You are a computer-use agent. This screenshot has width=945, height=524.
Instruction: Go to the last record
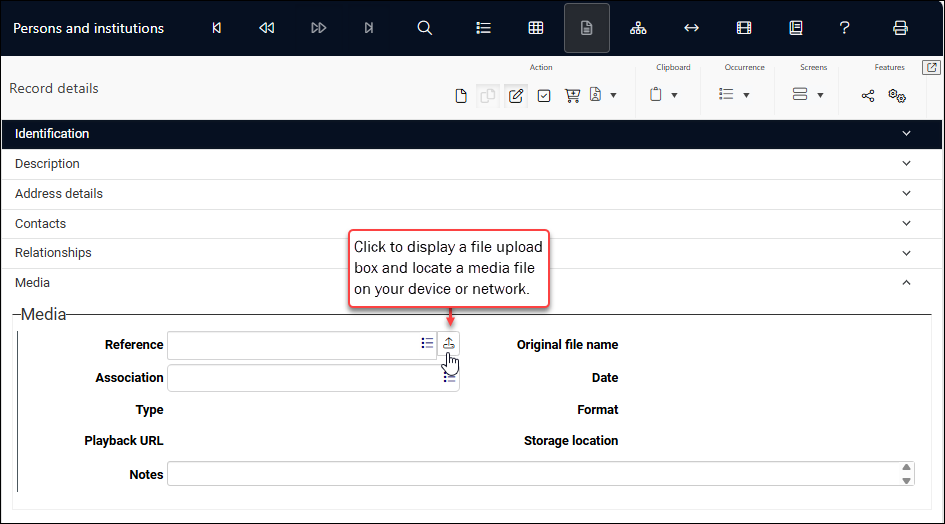tap(369, 28)
